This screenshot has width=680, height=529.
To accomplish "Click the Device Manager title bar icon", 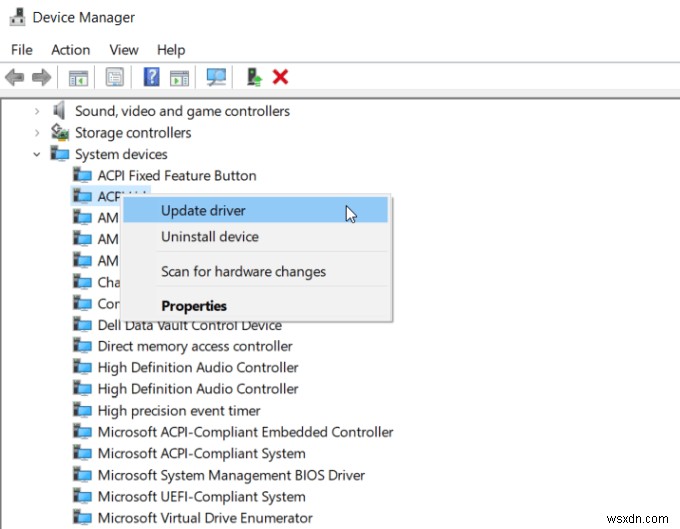I will 17,17.
